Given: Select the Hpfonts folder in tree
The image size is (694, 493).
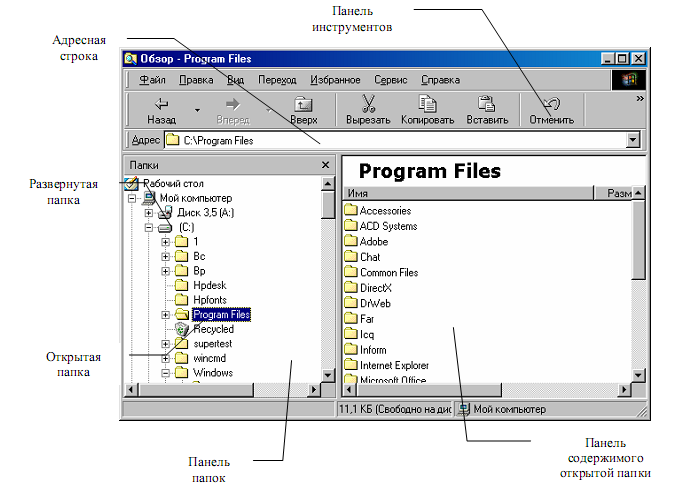Looking at the screenshot, I should coord(210,300).
